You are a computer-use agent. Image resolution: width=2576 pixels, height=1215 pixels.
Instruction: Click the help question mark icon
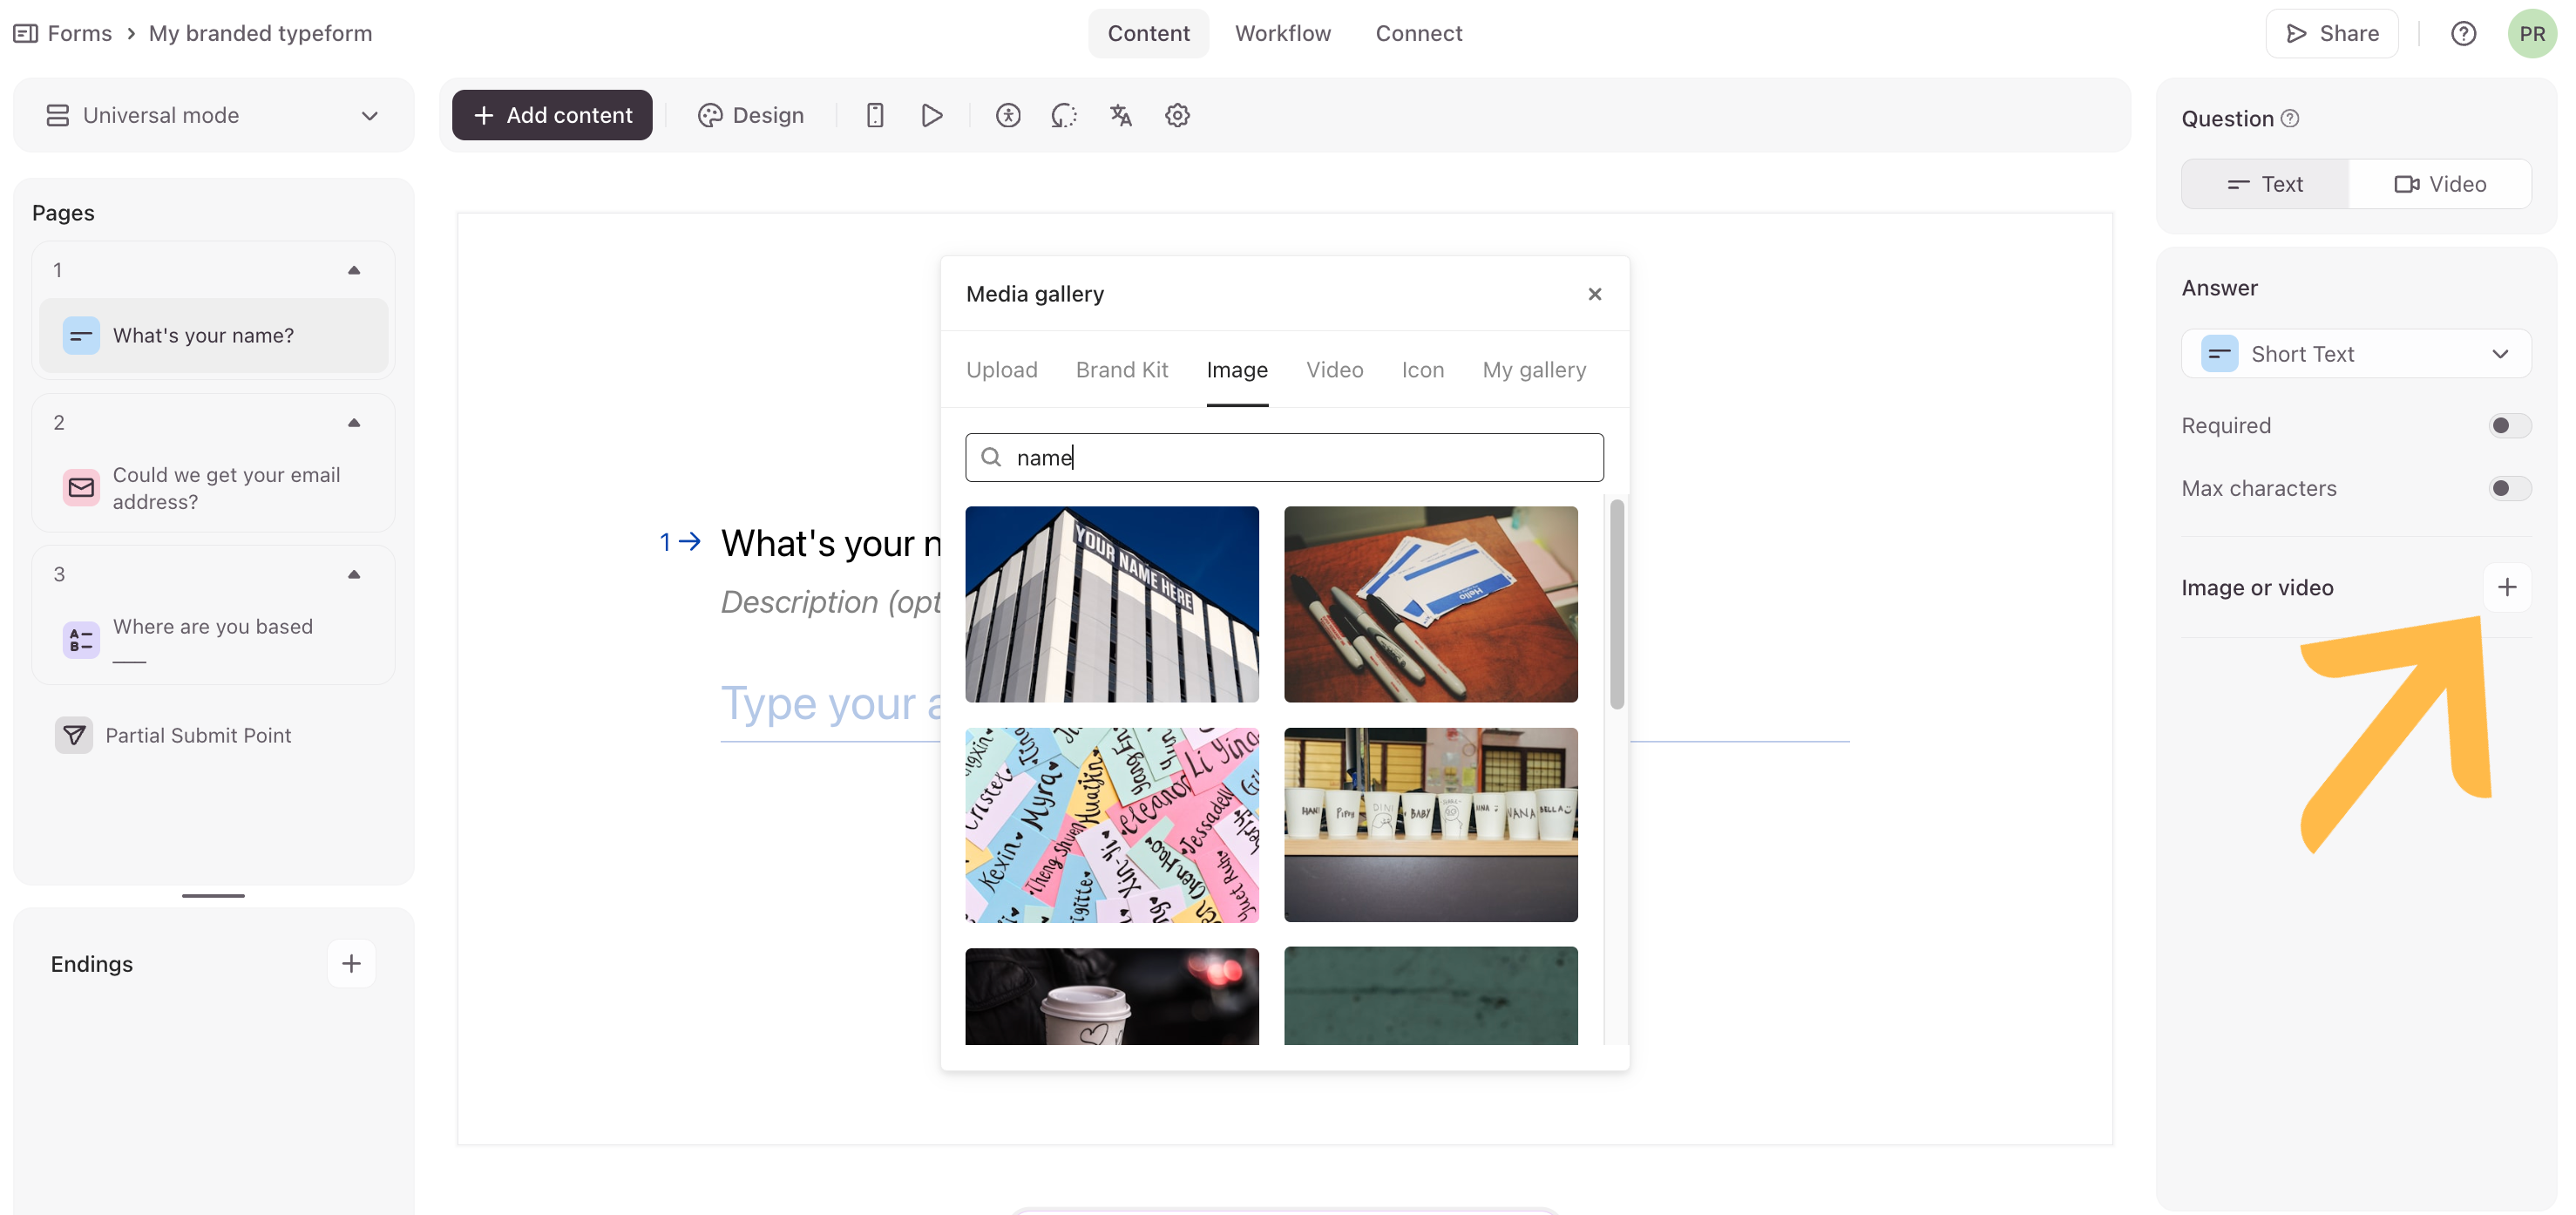point(2463,34)
